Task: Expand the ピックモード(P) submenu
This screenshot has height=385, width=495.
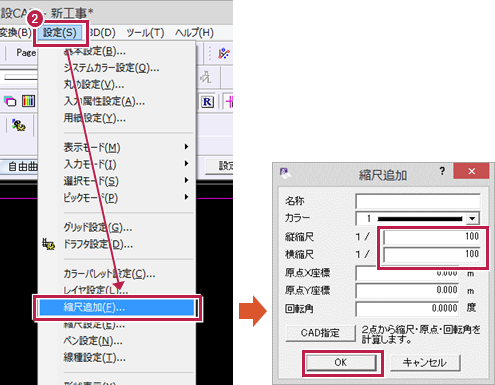Action: 186,197
